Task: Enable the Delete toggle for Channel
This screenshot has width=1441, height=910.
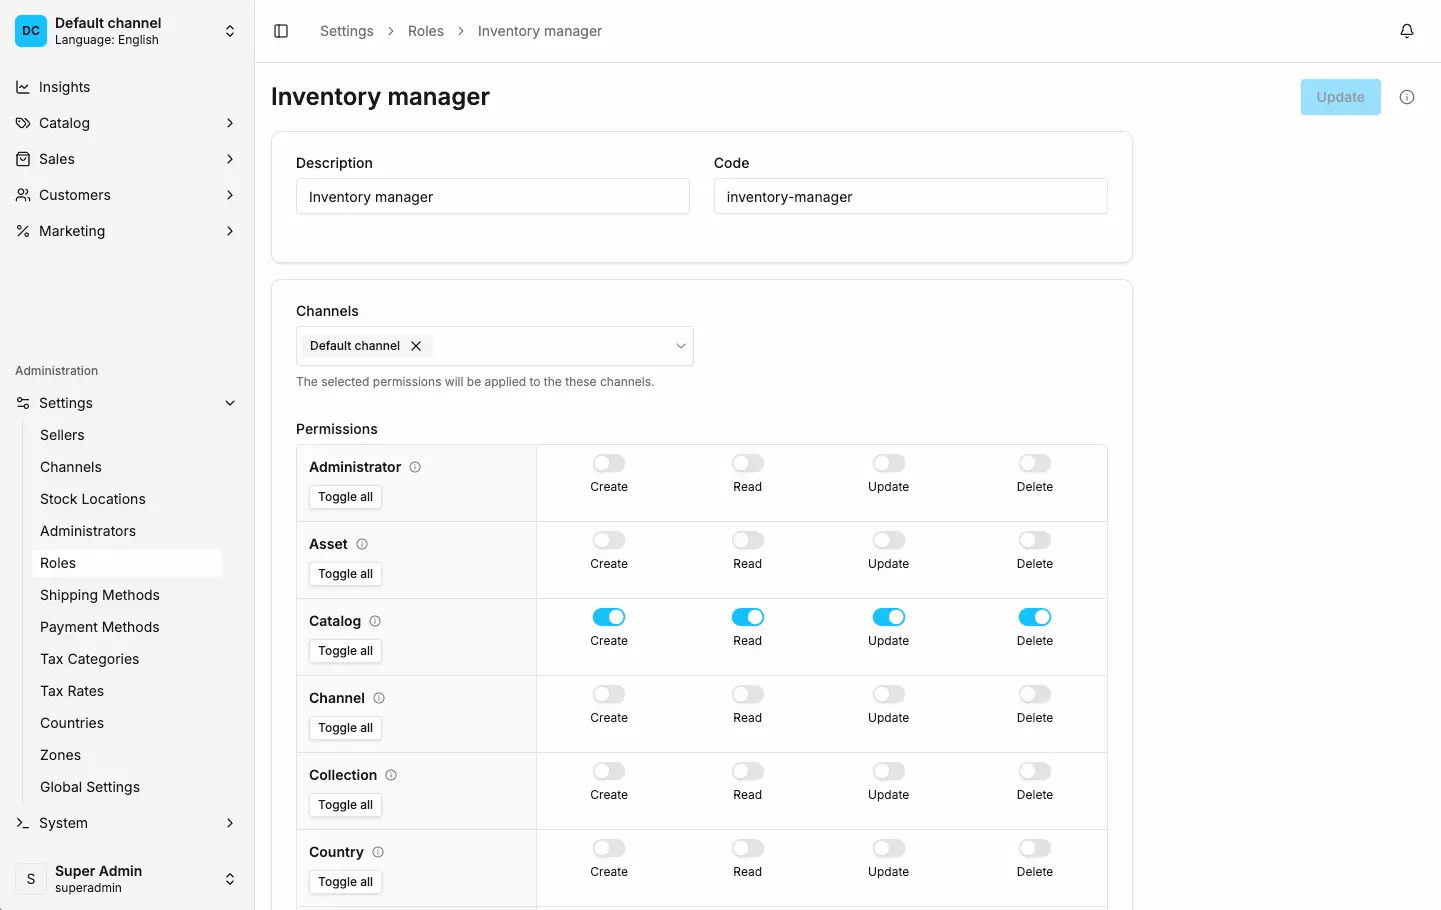Action: point(1034,694)
